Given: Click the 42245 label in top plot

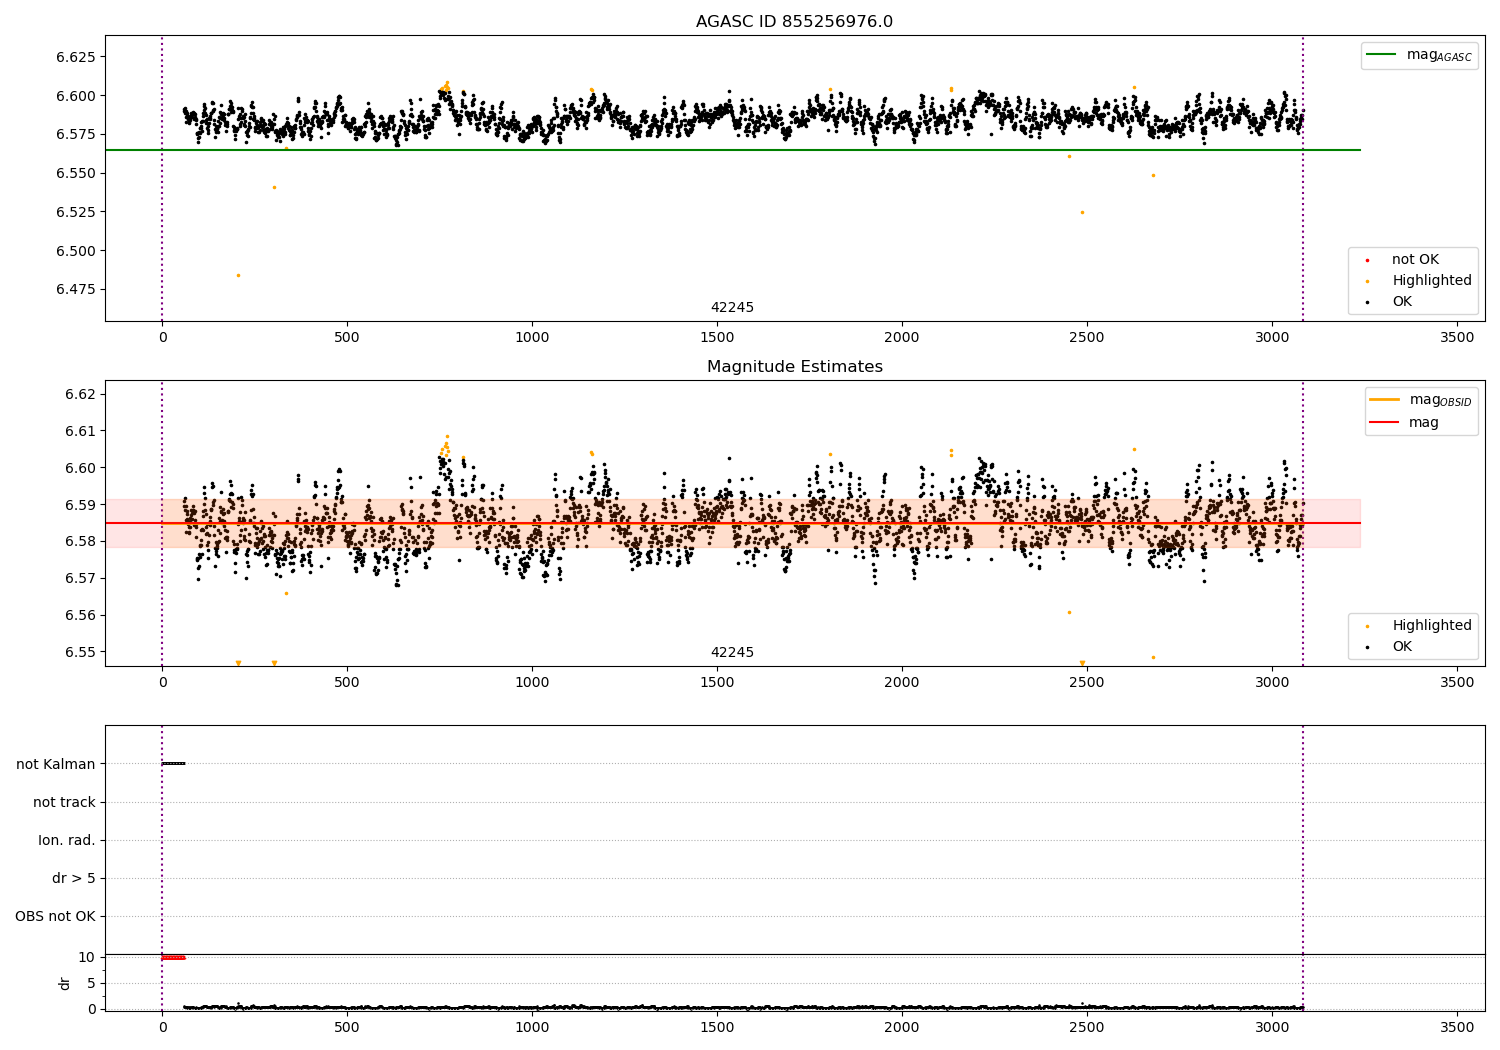Looking at the screenshot, I should (x=732, y=308).
